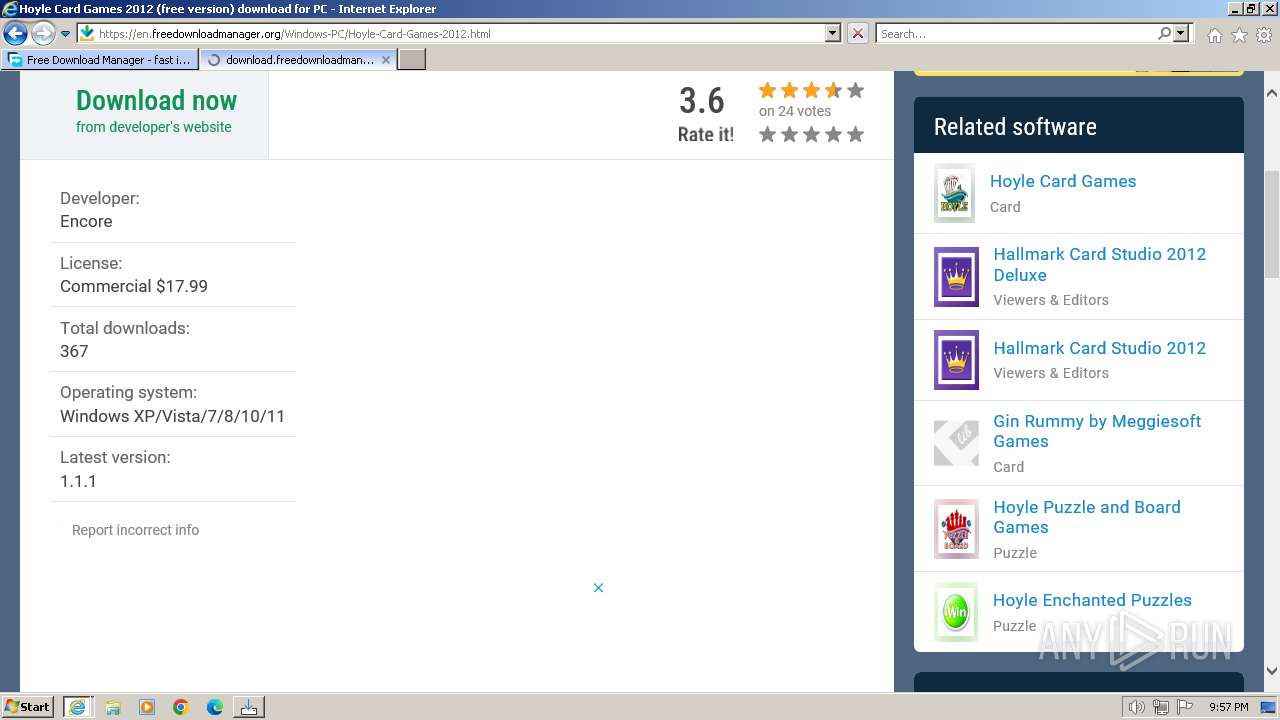The image size is (1280, 720).
Task: Open a new blank tab
Action: tap(412, 60)
